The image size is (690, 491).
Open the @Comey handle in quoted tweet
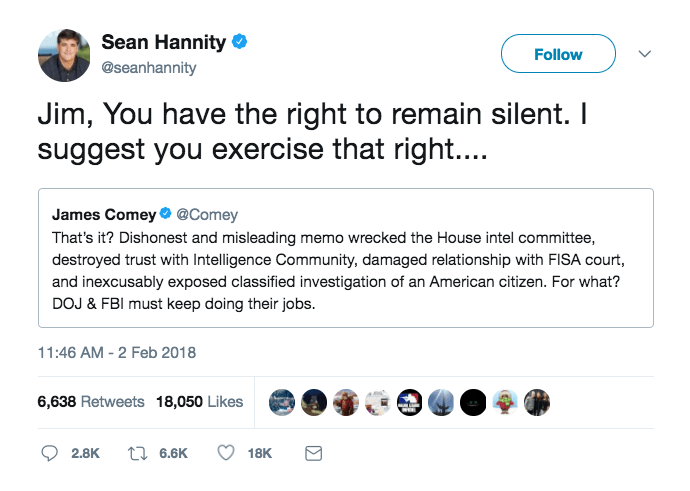(207, 214)
